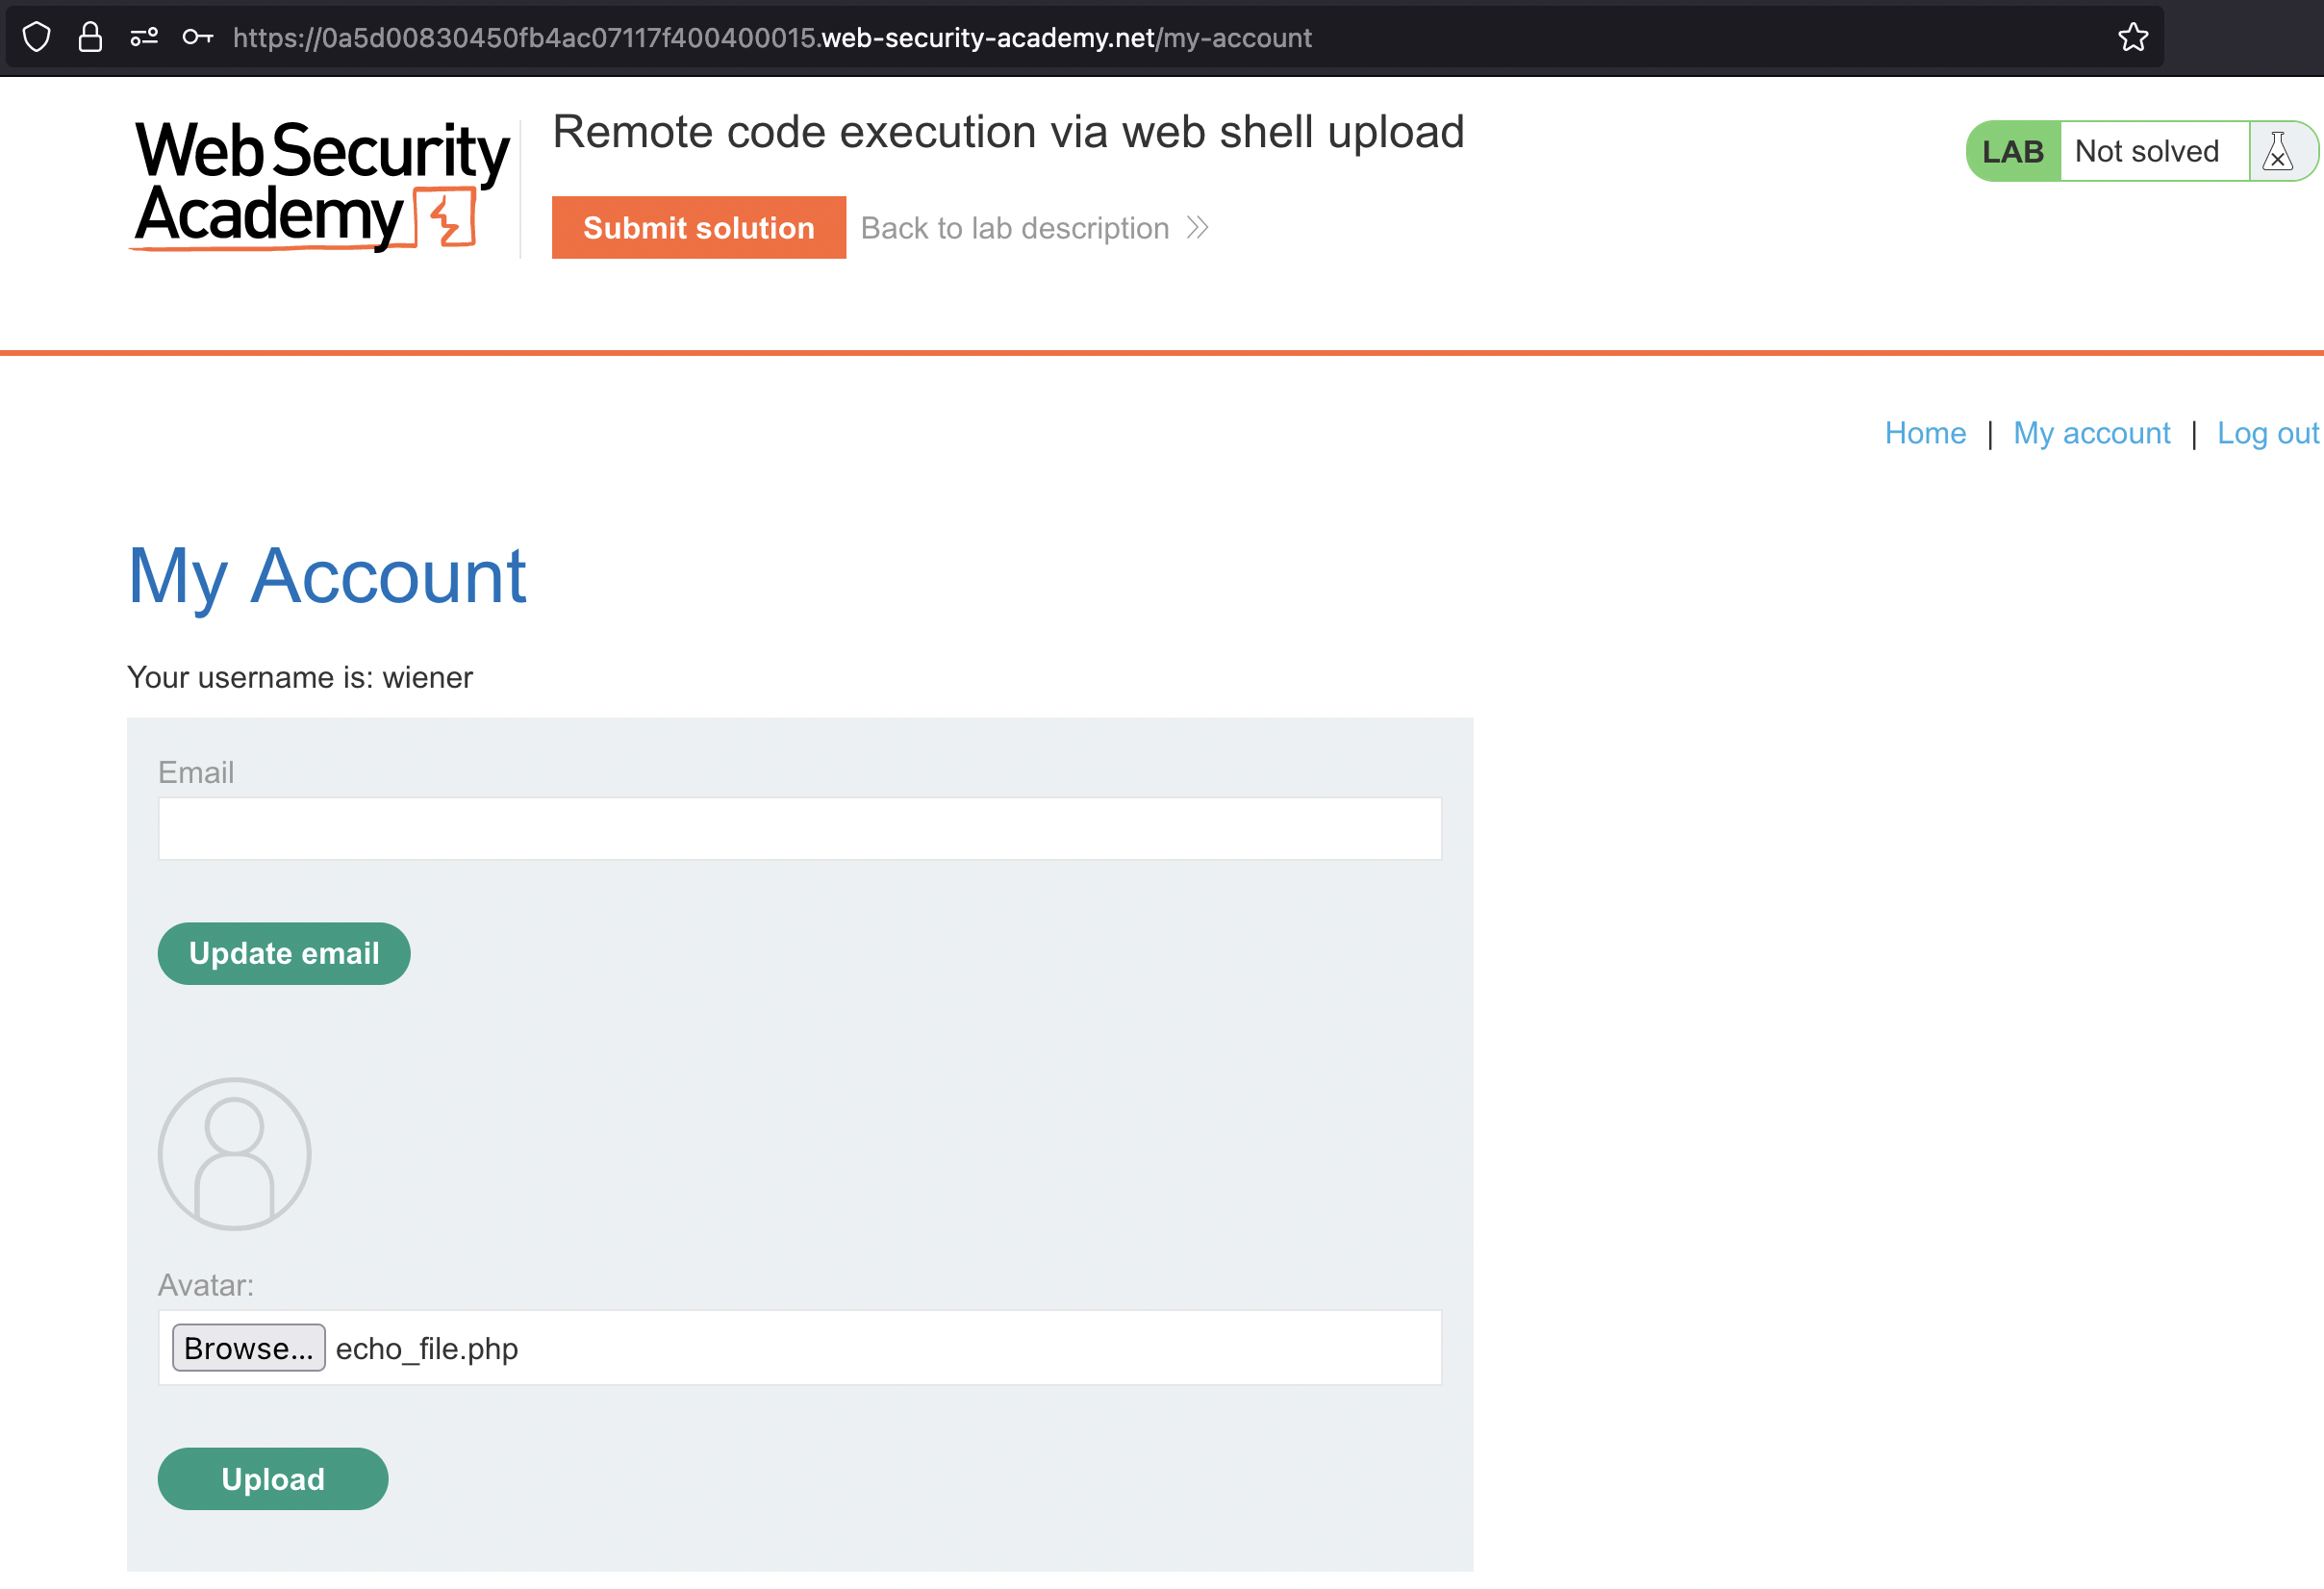This screenshot has height=1589, width=2324.
Task: Click the double chevron after lab description
Action: (x=1198, y=228)
